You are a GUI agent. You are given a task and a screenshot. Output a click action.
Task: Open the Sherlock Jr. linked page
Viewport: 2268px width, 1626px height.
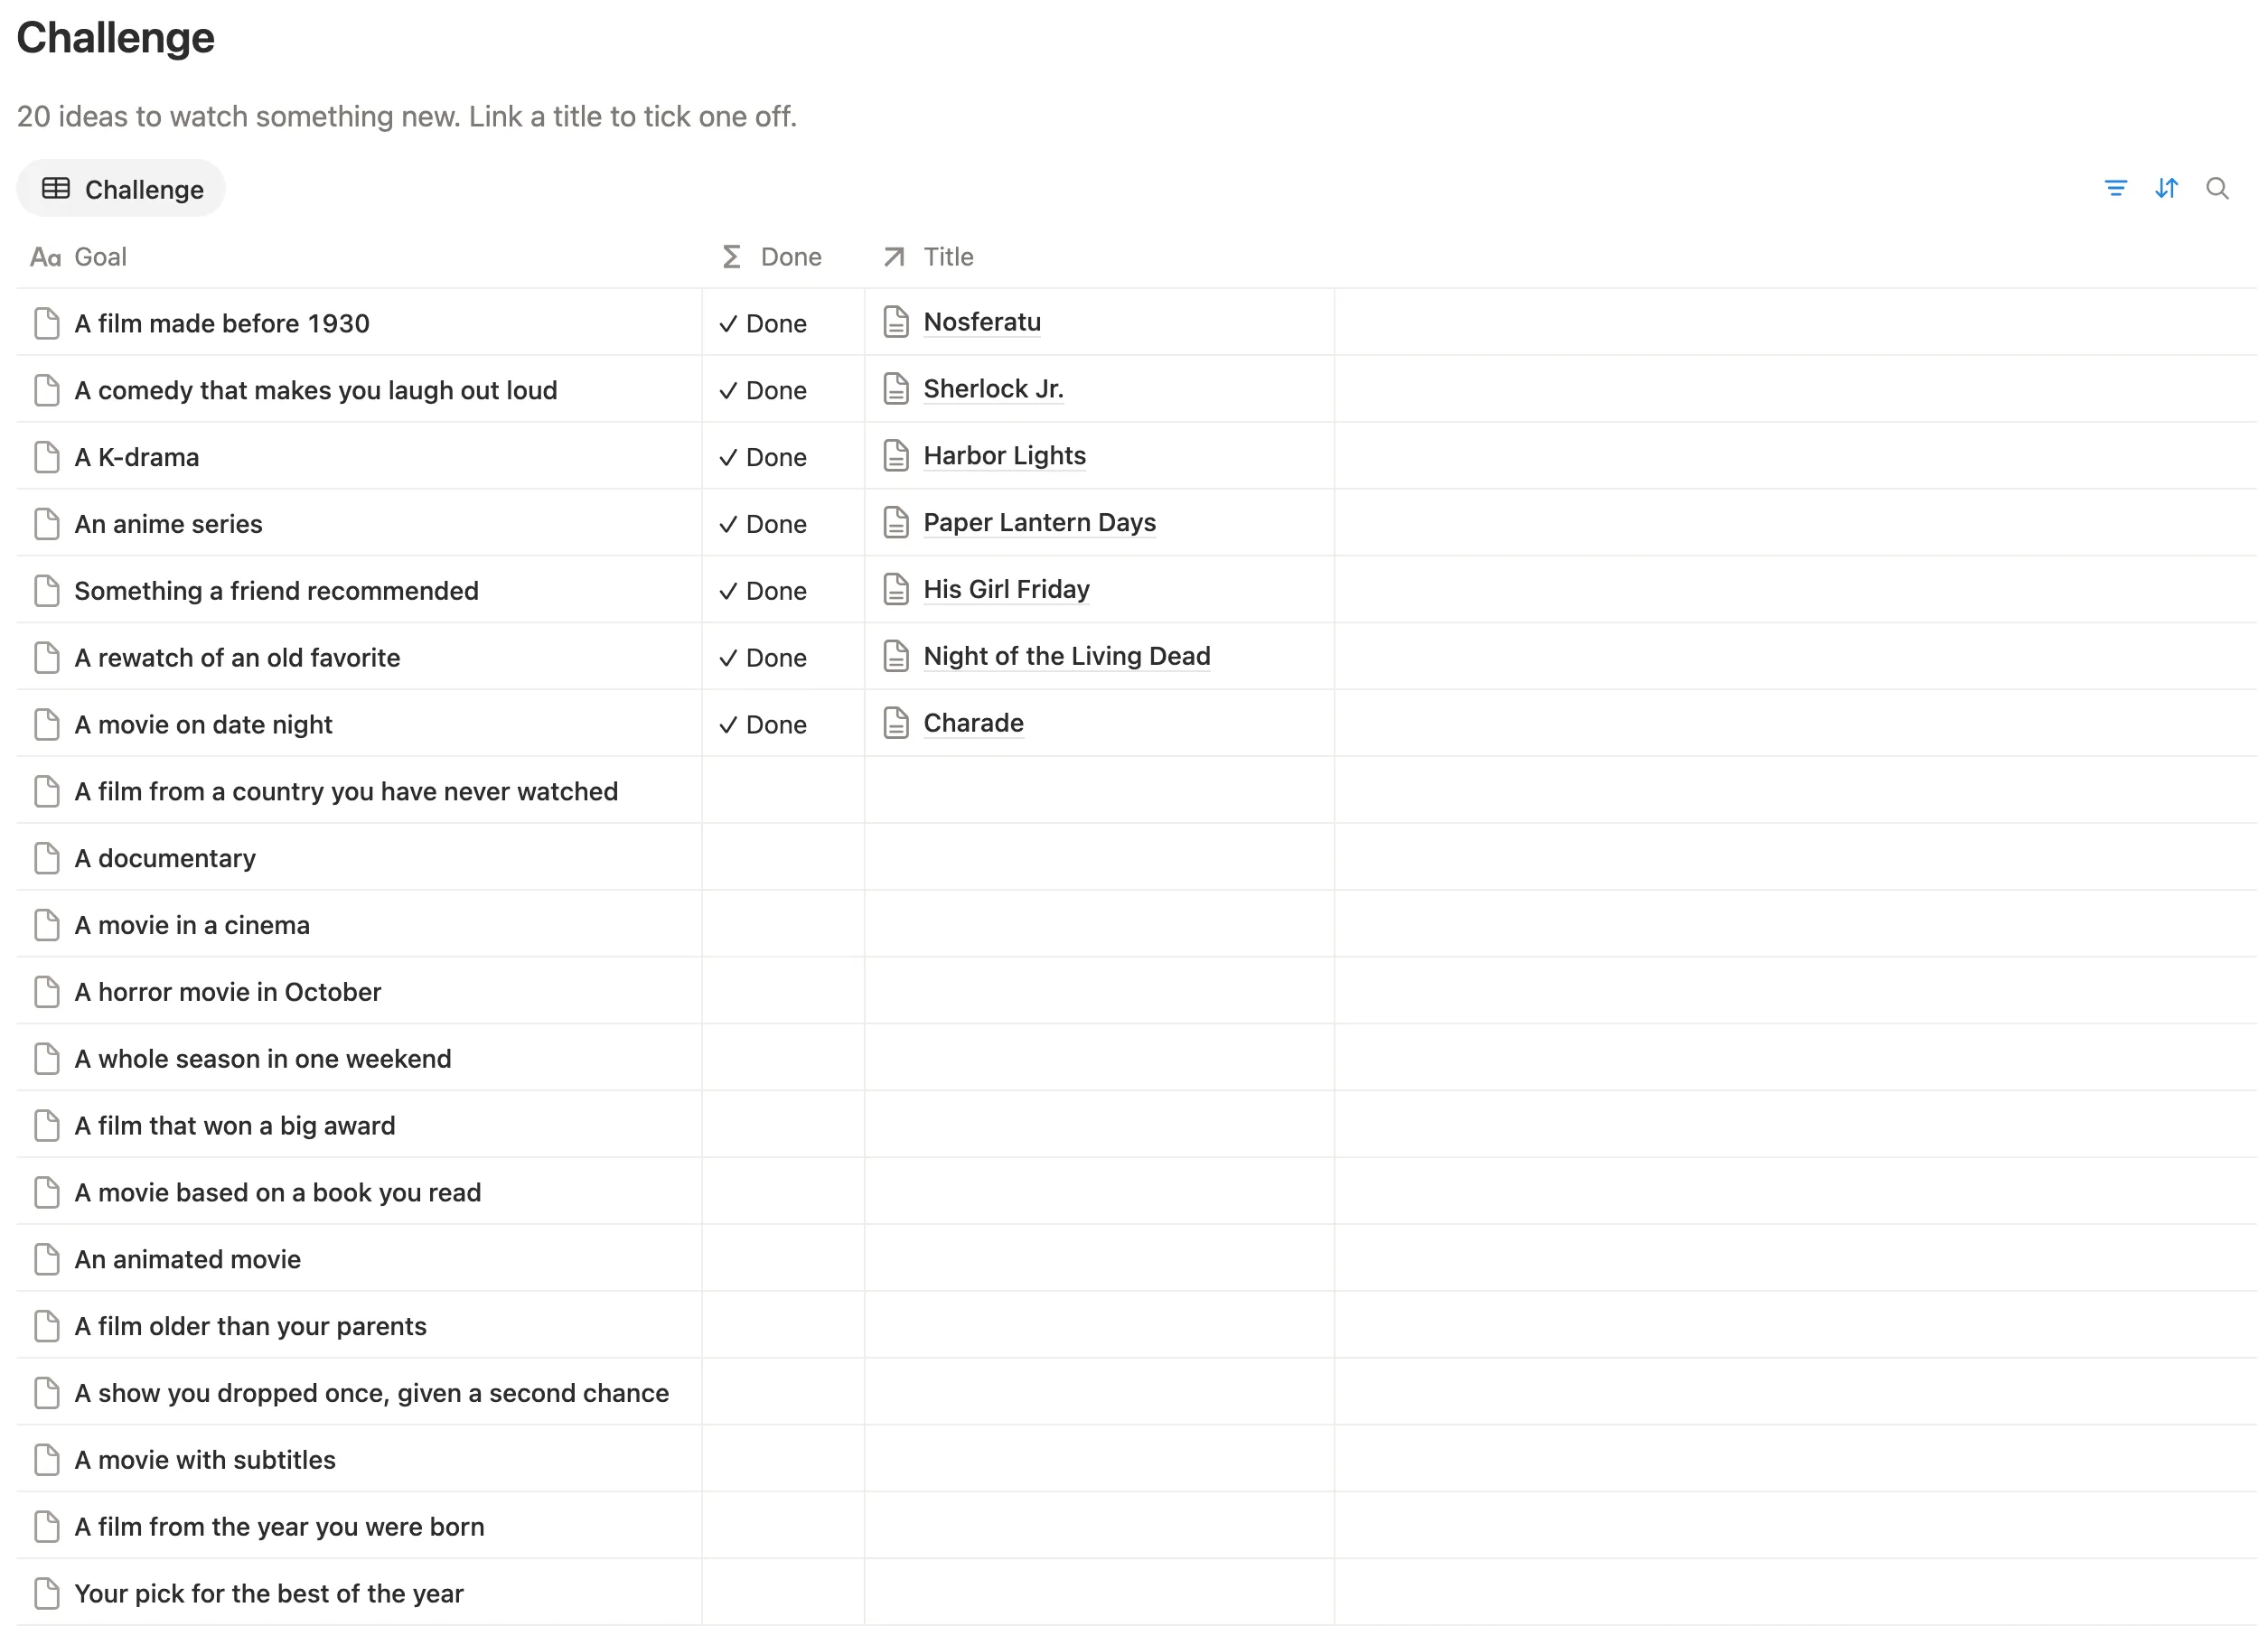point(993,389)
